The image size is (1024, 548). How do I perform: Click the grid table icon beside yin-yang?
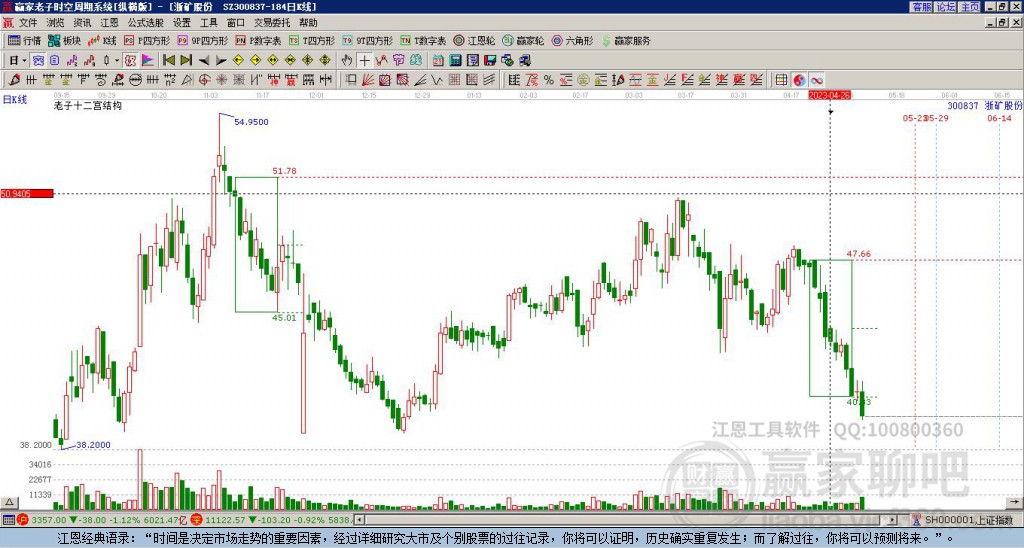[x=781, y=80]
